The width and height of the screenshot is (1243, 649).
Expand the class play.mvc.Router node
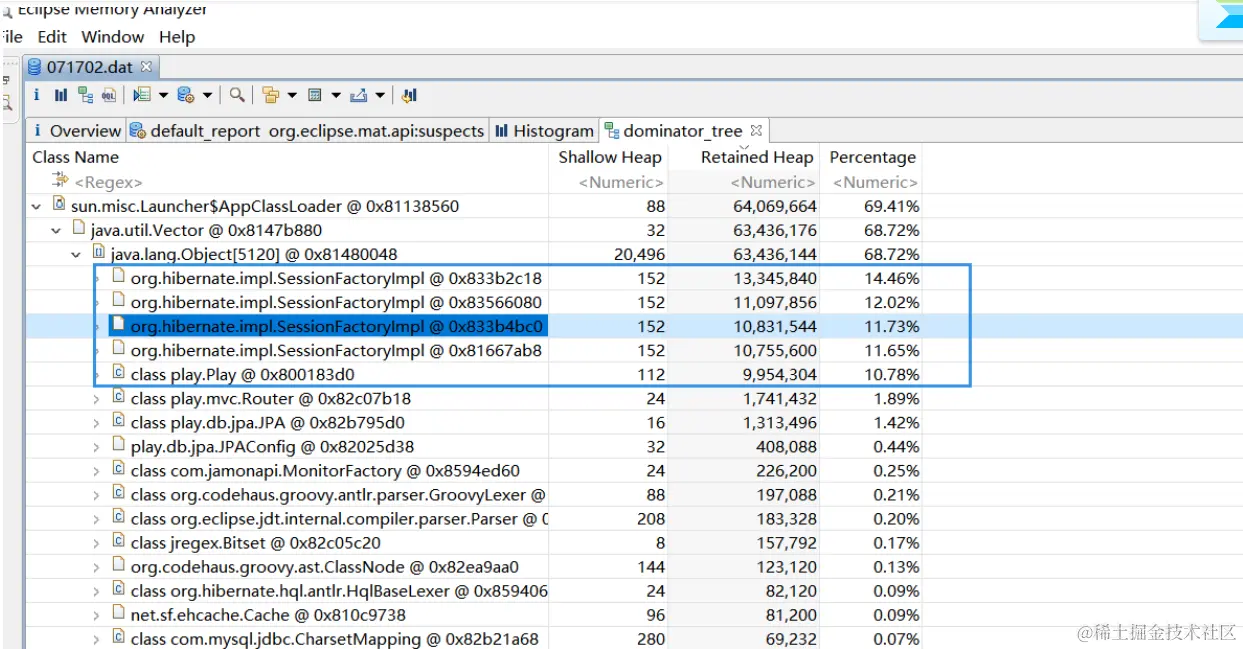click(97, 399)
